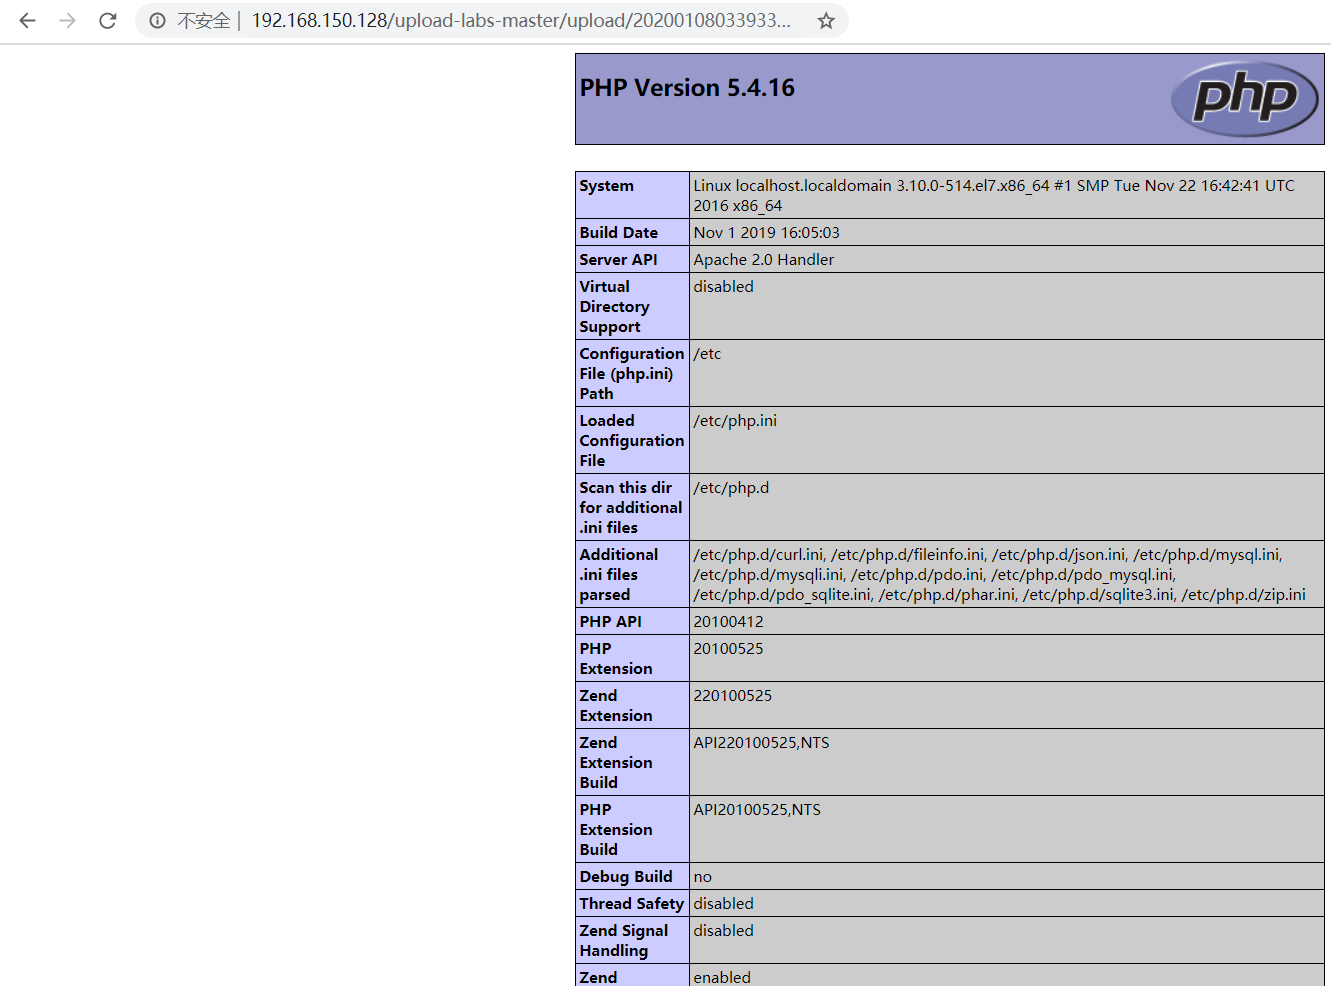Image resolution: width=1331 pixels, height=986 pixels.
Task: Select the PHP API label
Action: pyautogui.click(x=611, y=622)
